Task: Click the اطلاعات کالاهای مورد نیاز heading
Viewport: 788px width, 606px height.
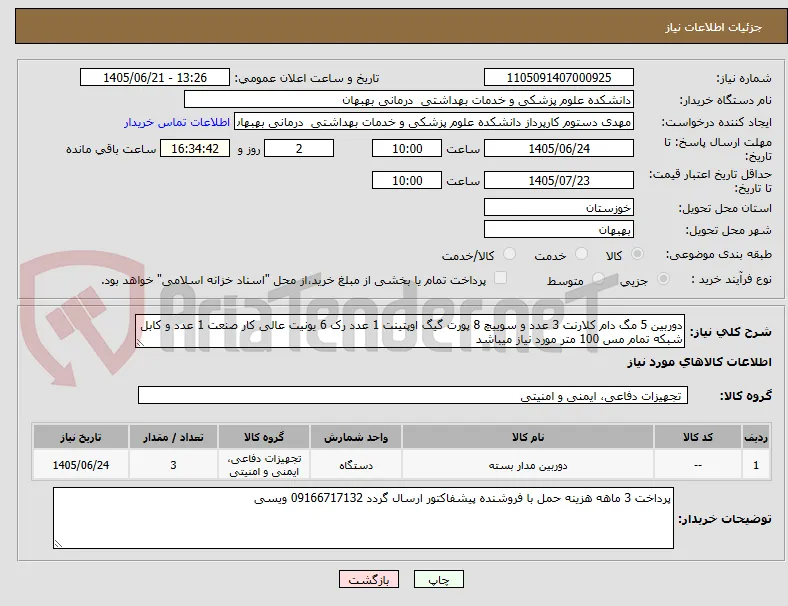Action: [x=699, y=362]
